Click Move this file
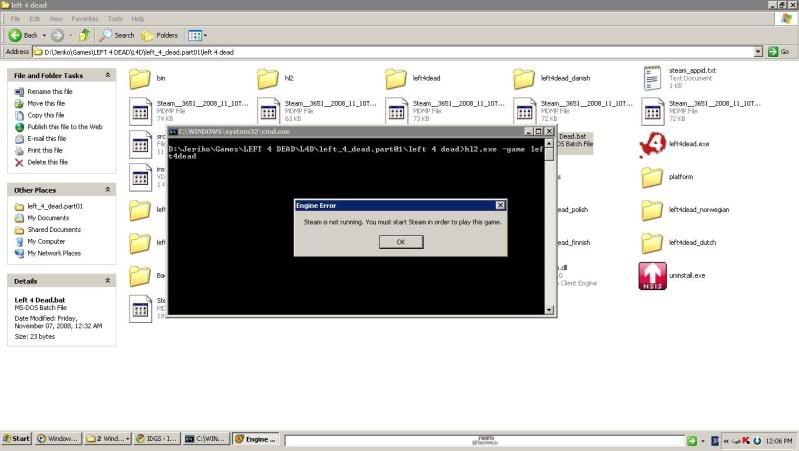This screenshot has height=451, width=799. click(46, 103)
